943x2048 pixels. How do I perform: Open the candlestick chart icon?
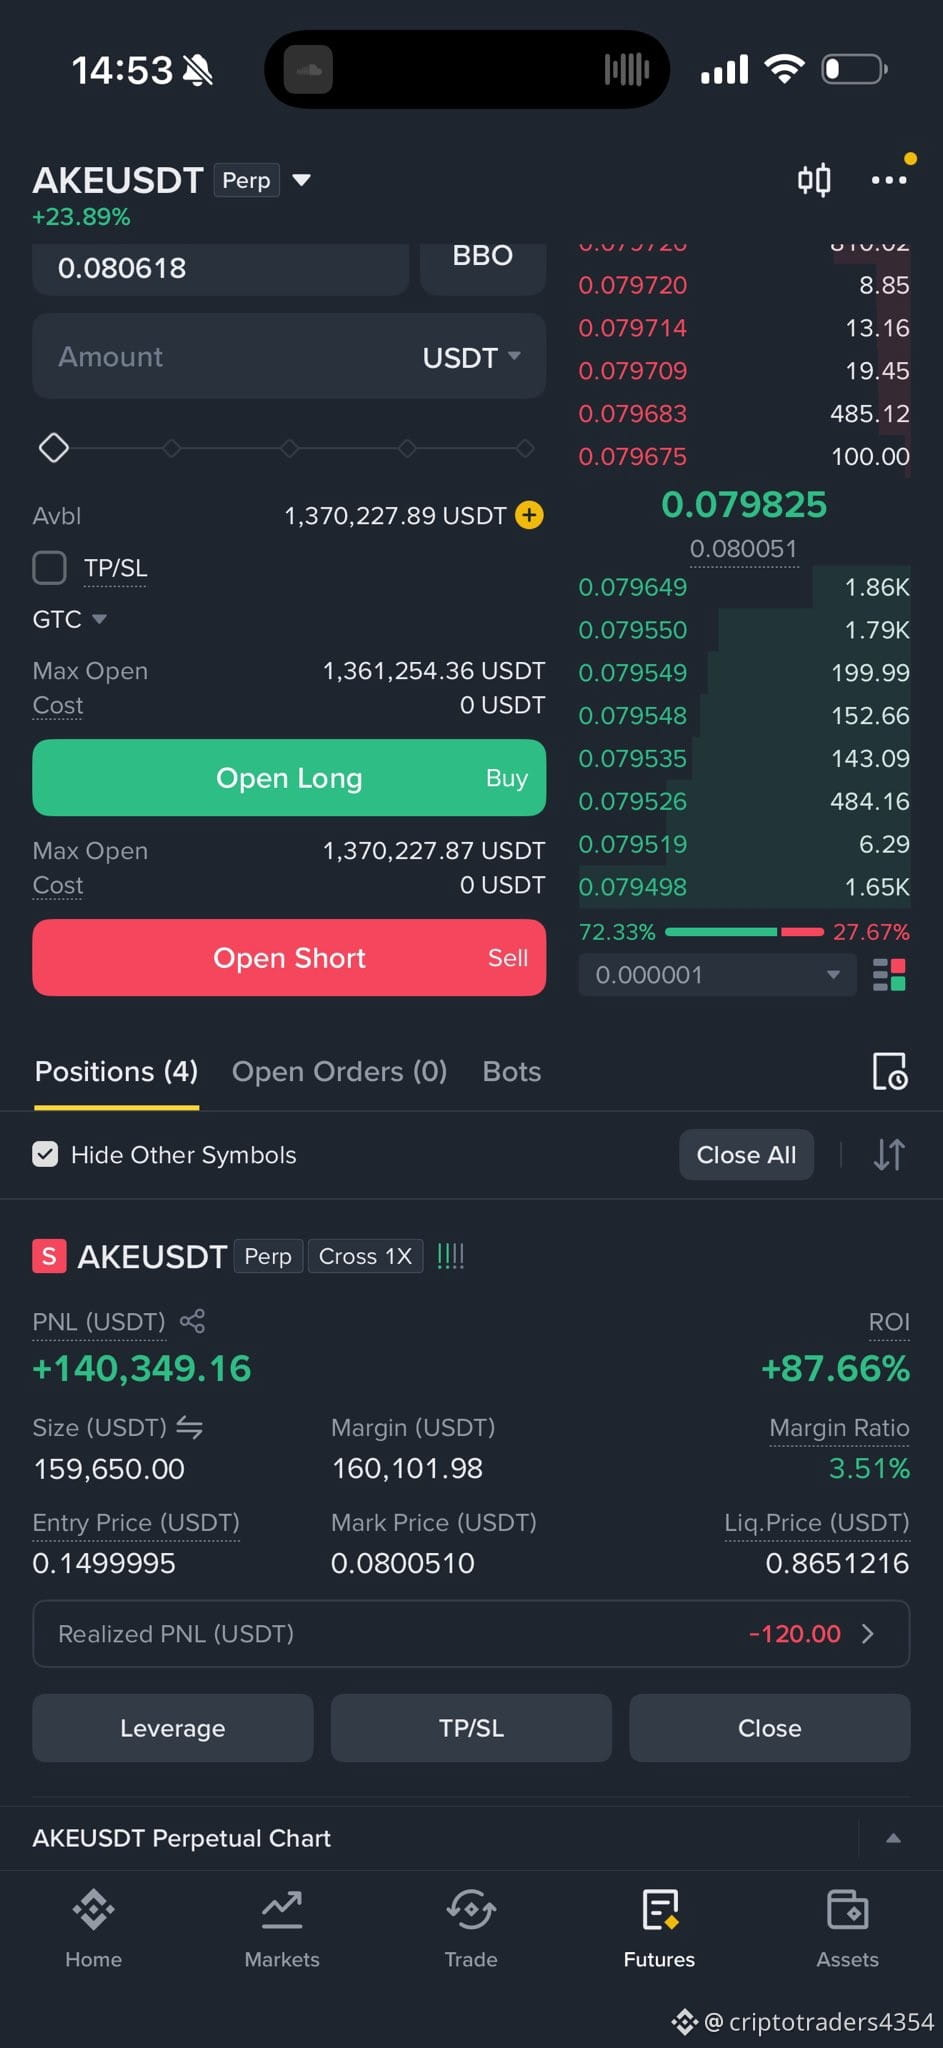pos(814,180)
